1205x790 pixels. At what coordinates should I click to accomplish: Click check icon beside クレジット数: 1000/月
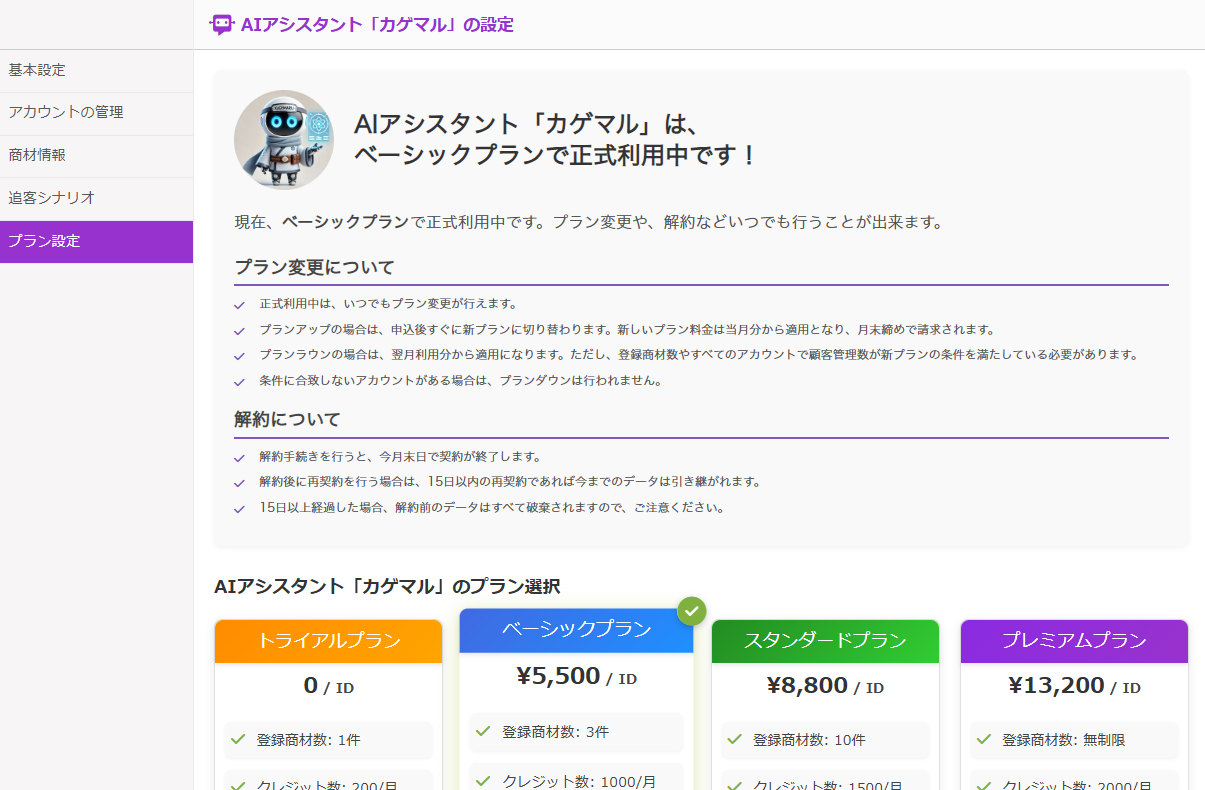(x=484, y=781)
